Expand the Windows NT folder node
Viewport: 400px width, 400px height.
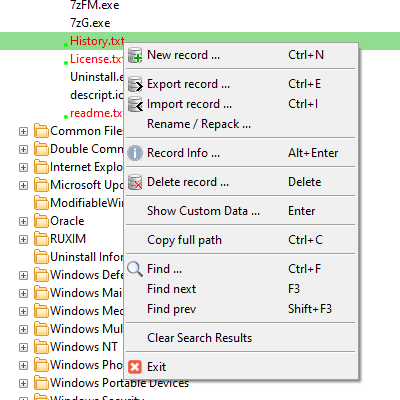tap(23, 347)
